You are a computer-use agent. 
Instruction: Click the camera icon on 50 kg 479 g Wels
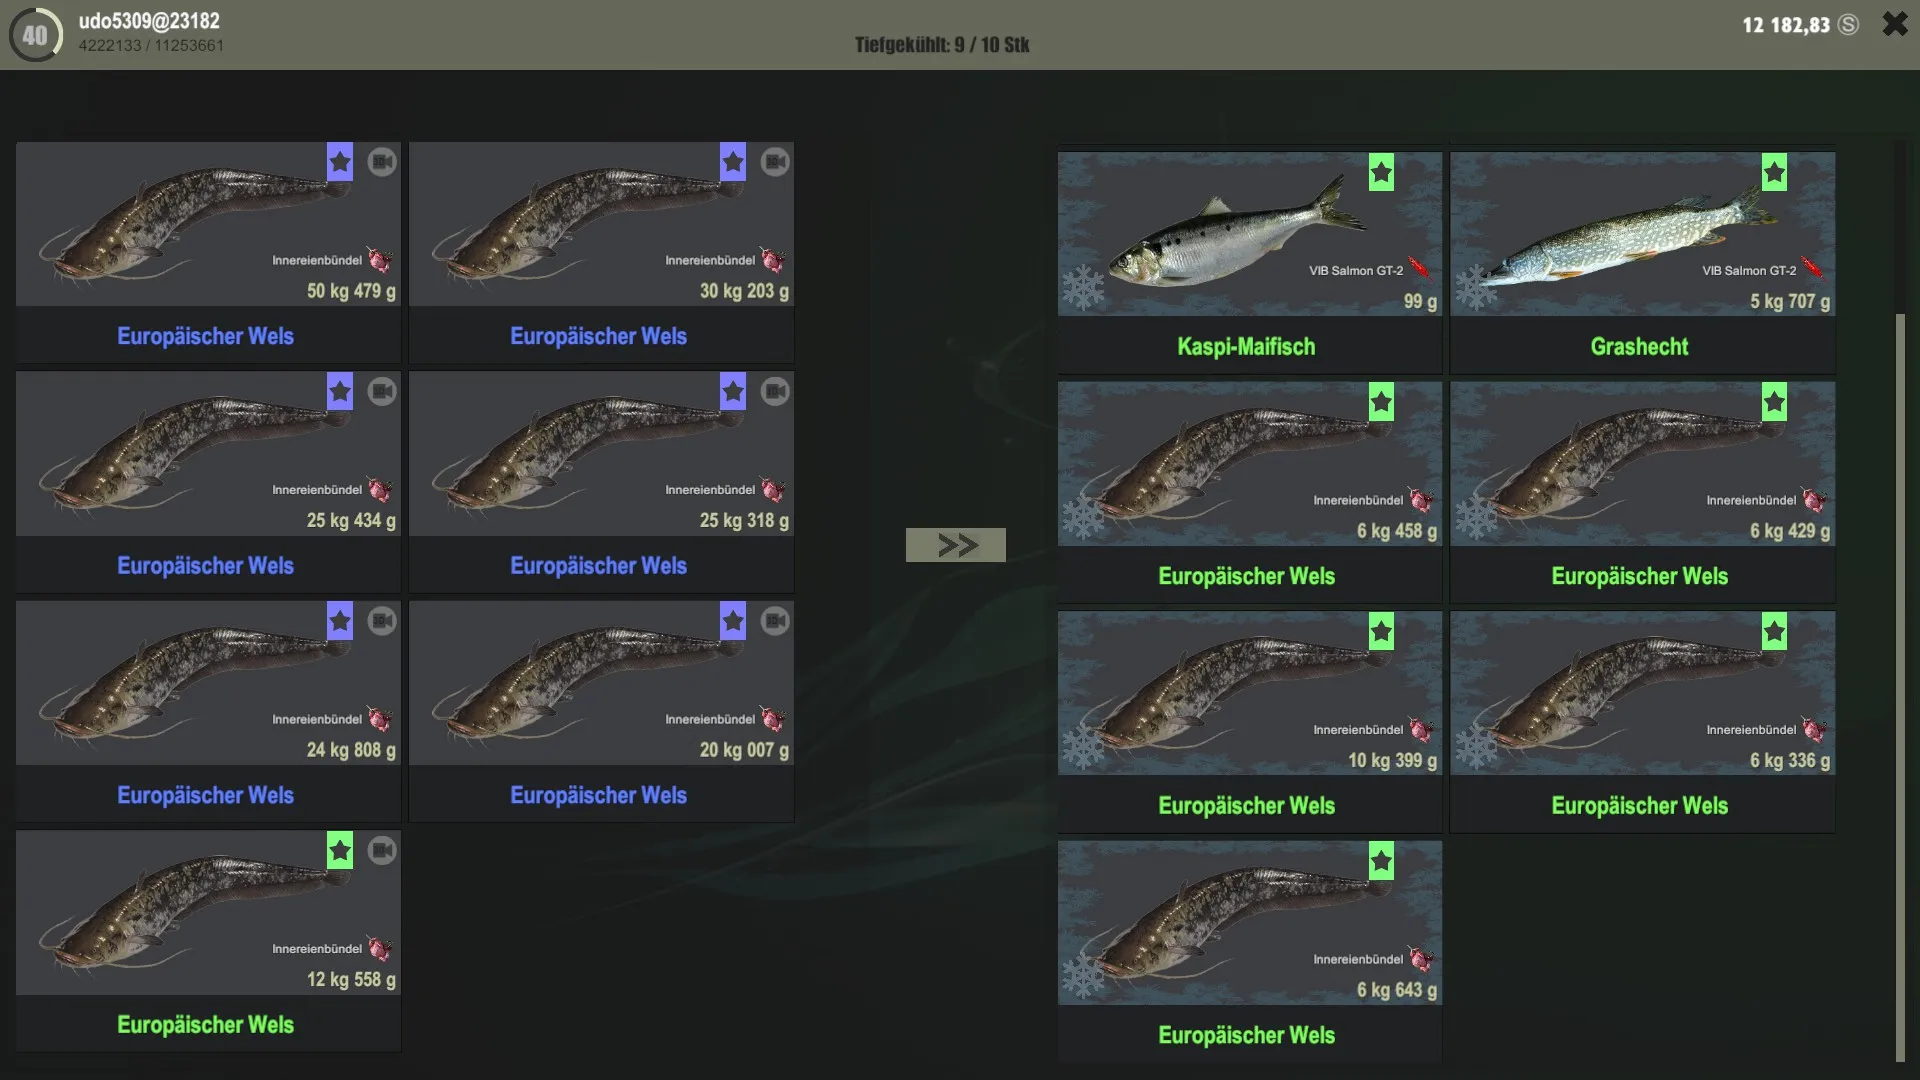(x=381, y=162)
